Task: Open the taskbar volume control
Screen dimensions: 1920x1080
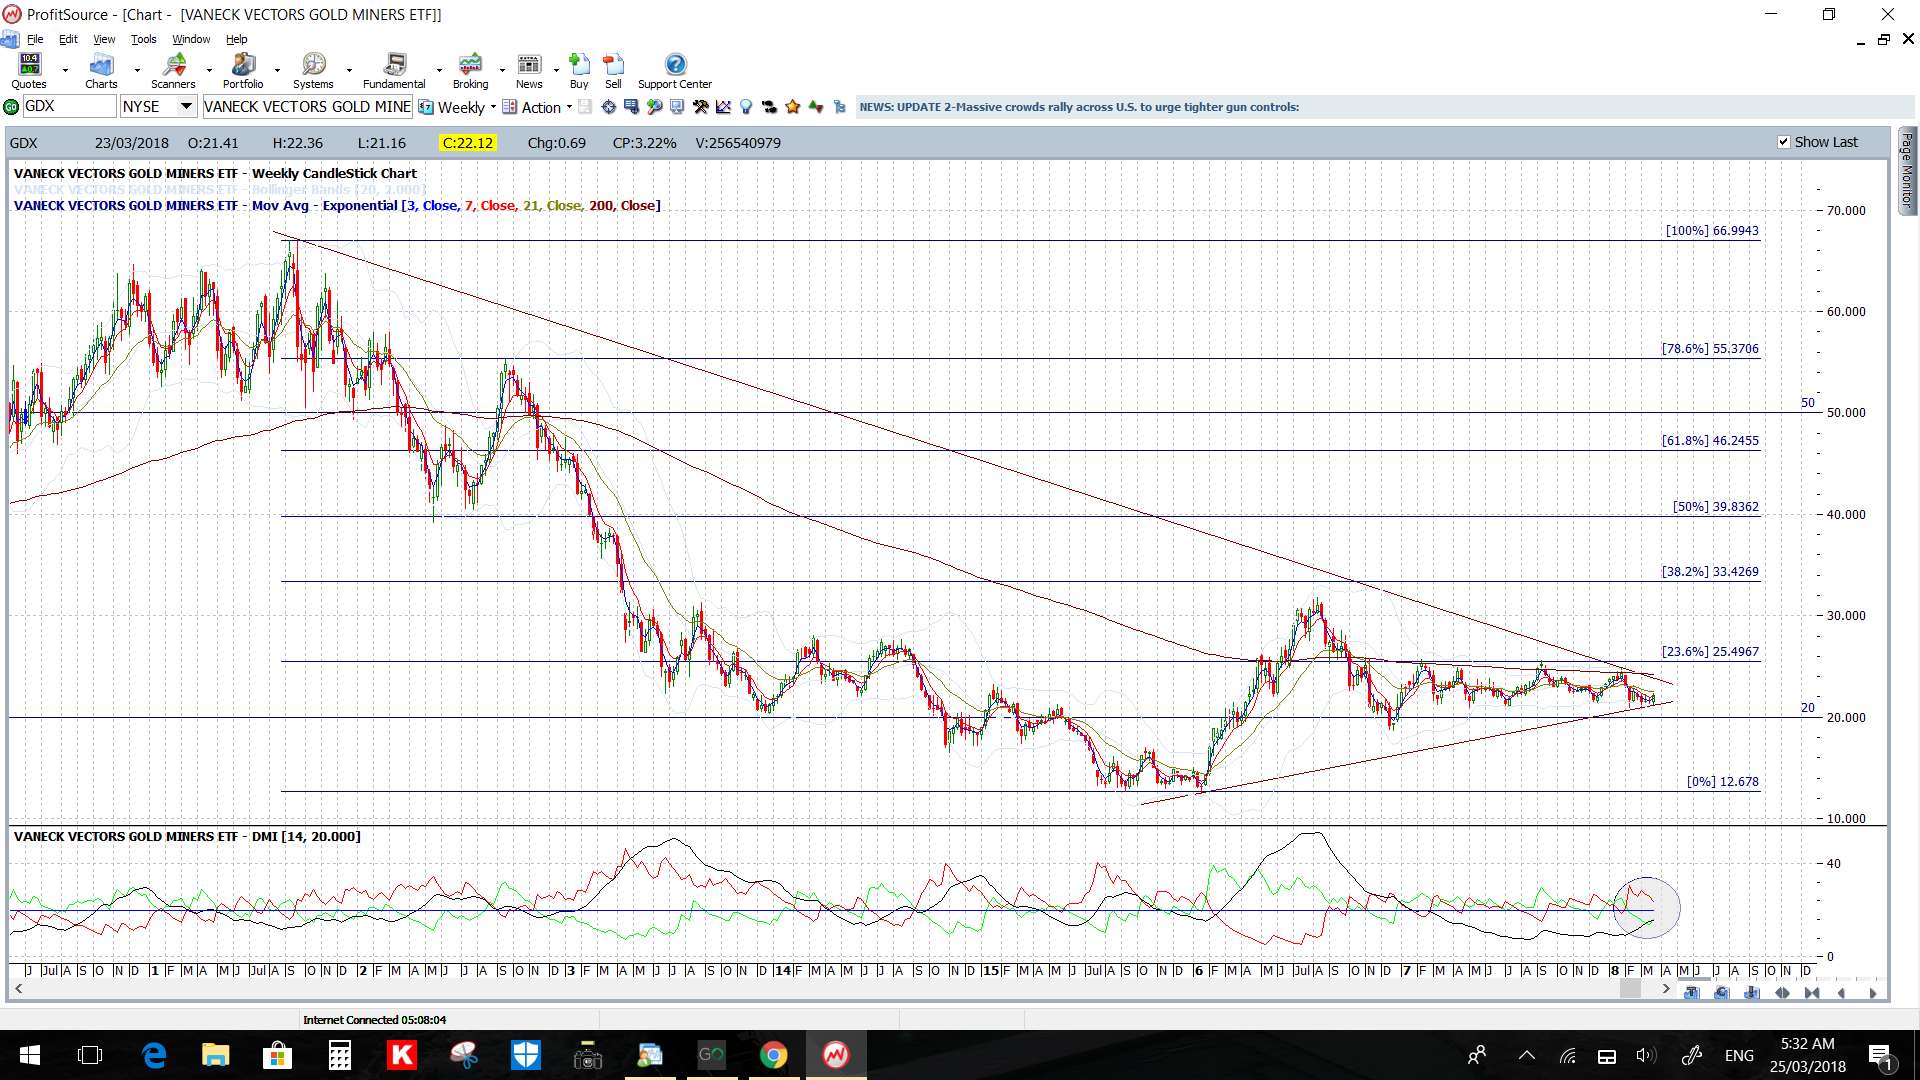Action: pyautogui.click(x=1646, y=1055)
